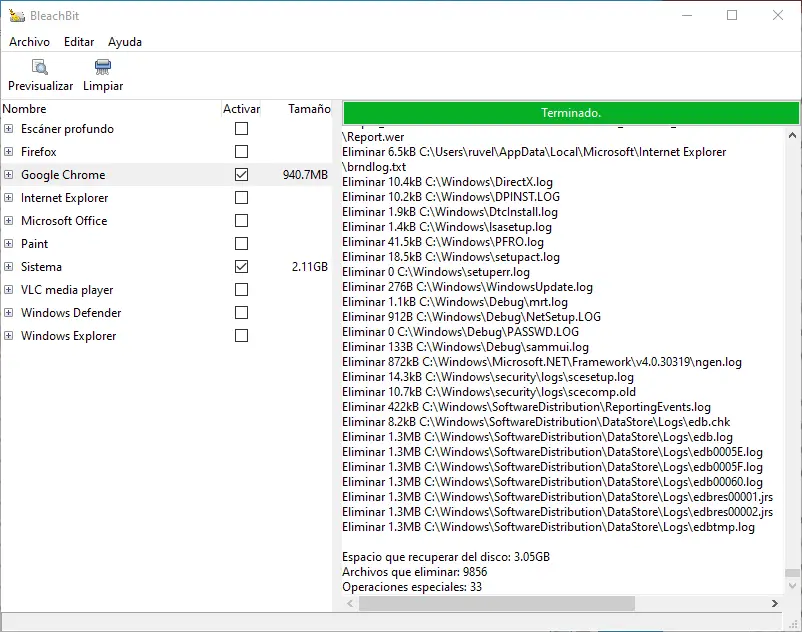
Task: Enable the Windows Explorer checkbox
Action: (x=241, y=335)
